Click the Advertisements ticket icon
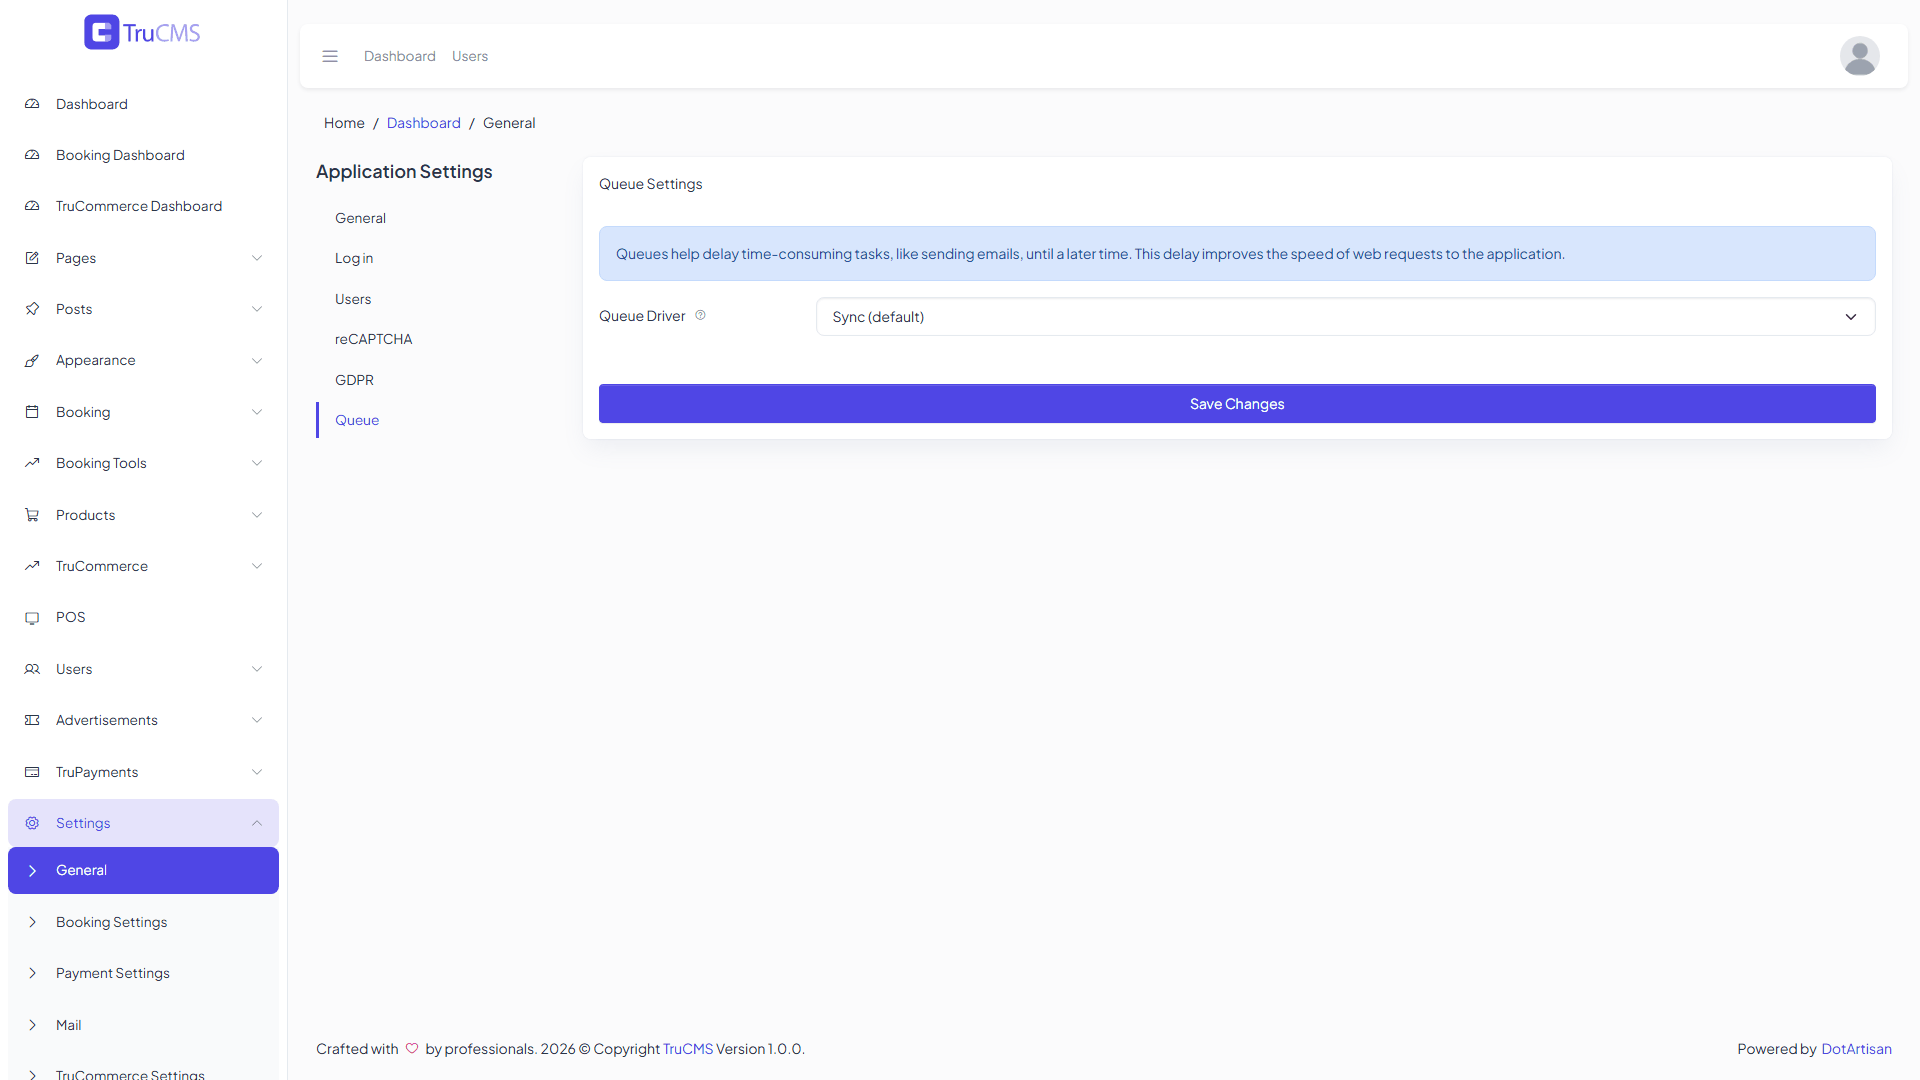 [x=32, y=720]
